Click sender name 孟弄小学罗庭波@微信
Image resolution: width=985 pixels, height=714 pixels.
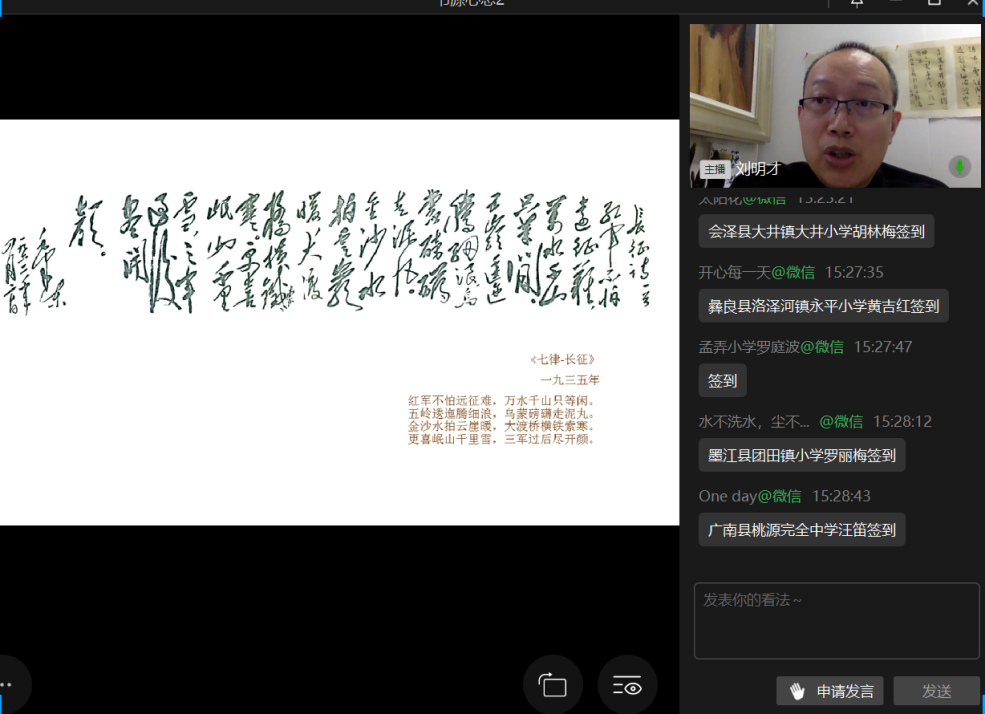pyautogui.click(x=771, y=347)
